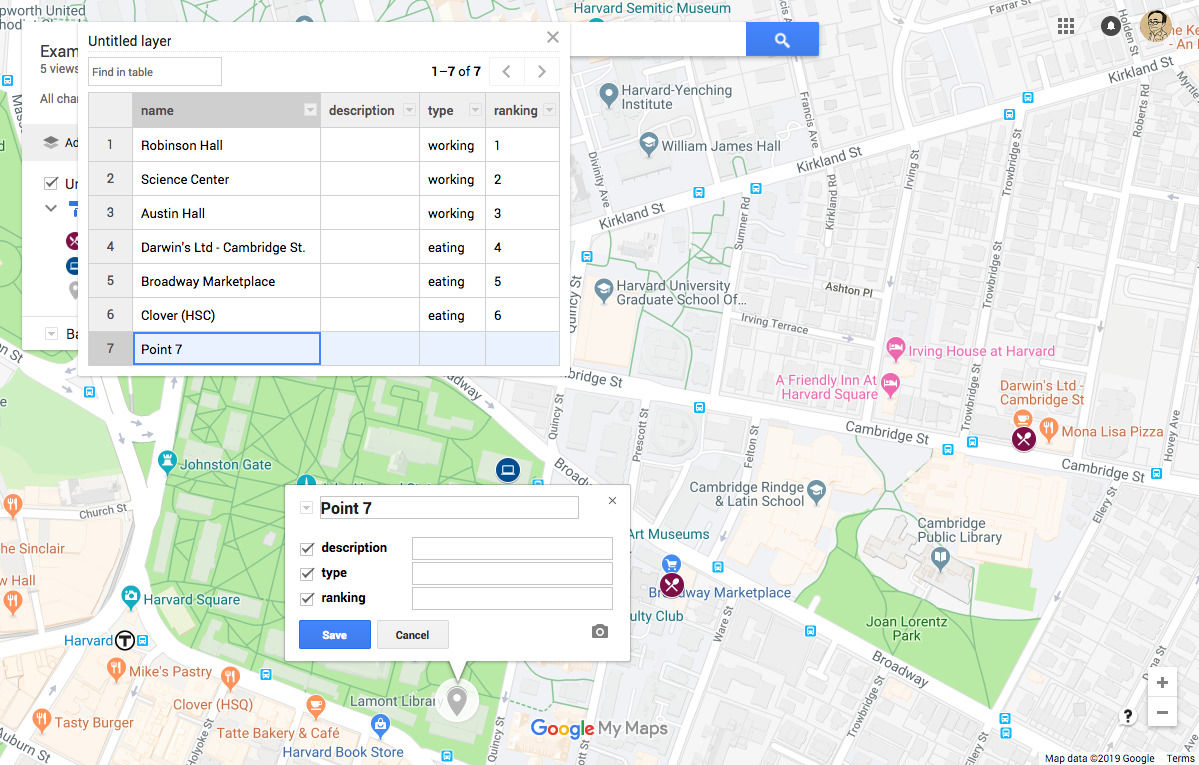This screenshot has height=765, width=1199.
Task: Click the gray Point 7 map marker
Action: pos(457,701)
